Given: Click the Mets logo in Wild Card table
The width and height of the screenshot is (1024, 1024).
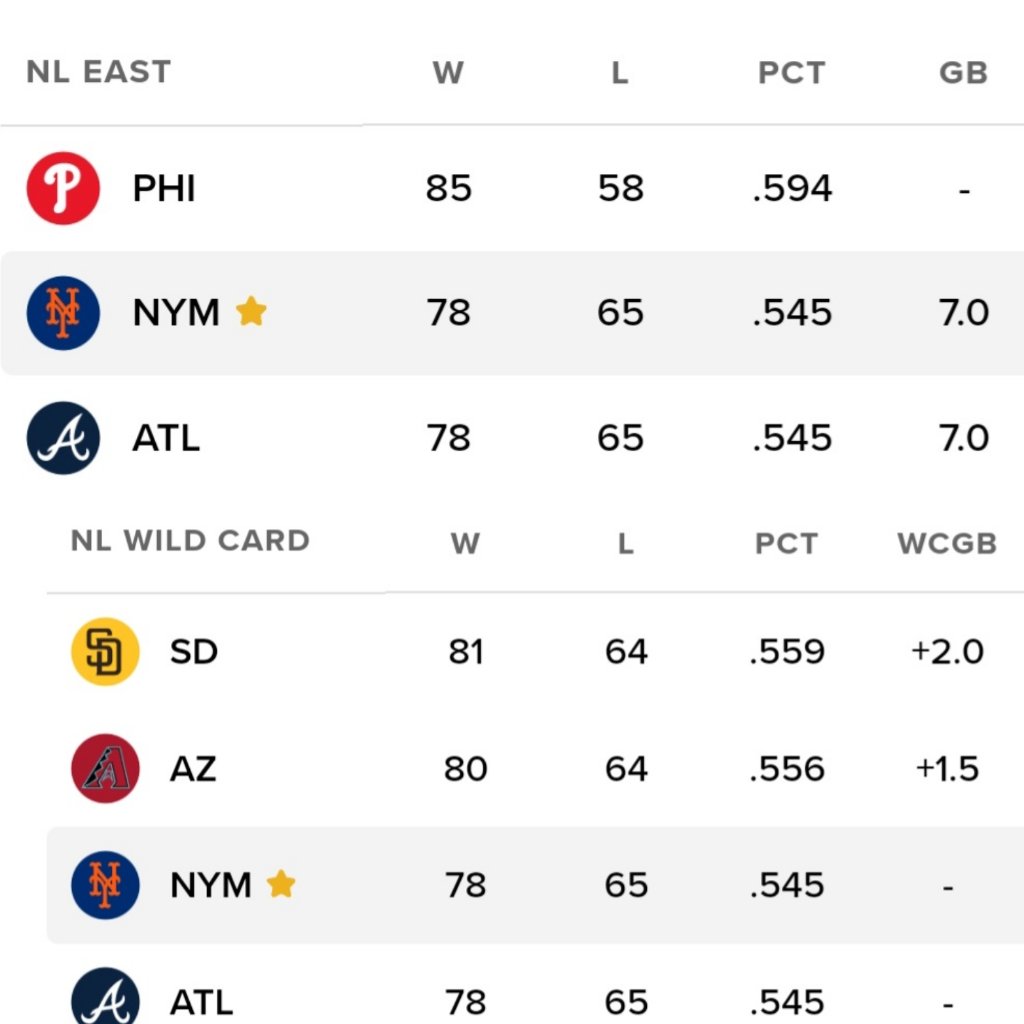Looking at the screenshot, I should point(105,885).
